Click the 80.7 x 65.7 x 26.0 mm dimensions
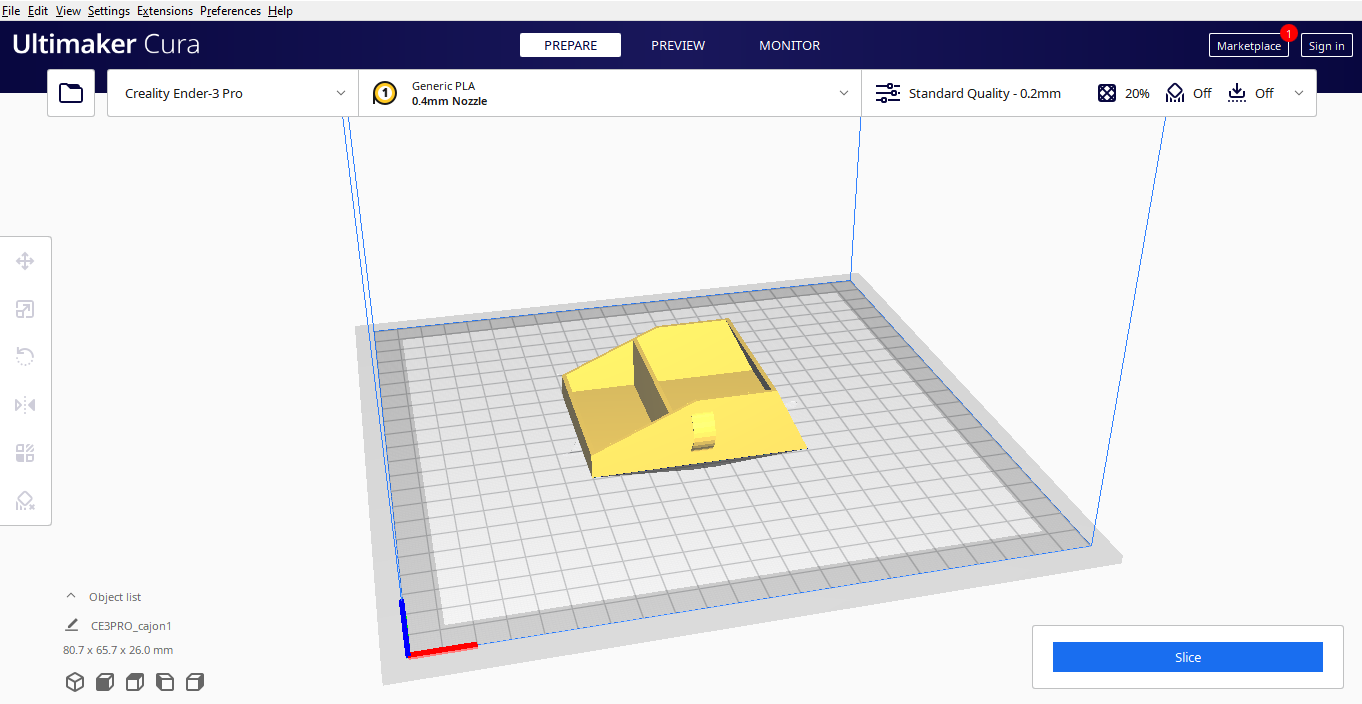Viewport: 1362px width, 704px height. 118,650
